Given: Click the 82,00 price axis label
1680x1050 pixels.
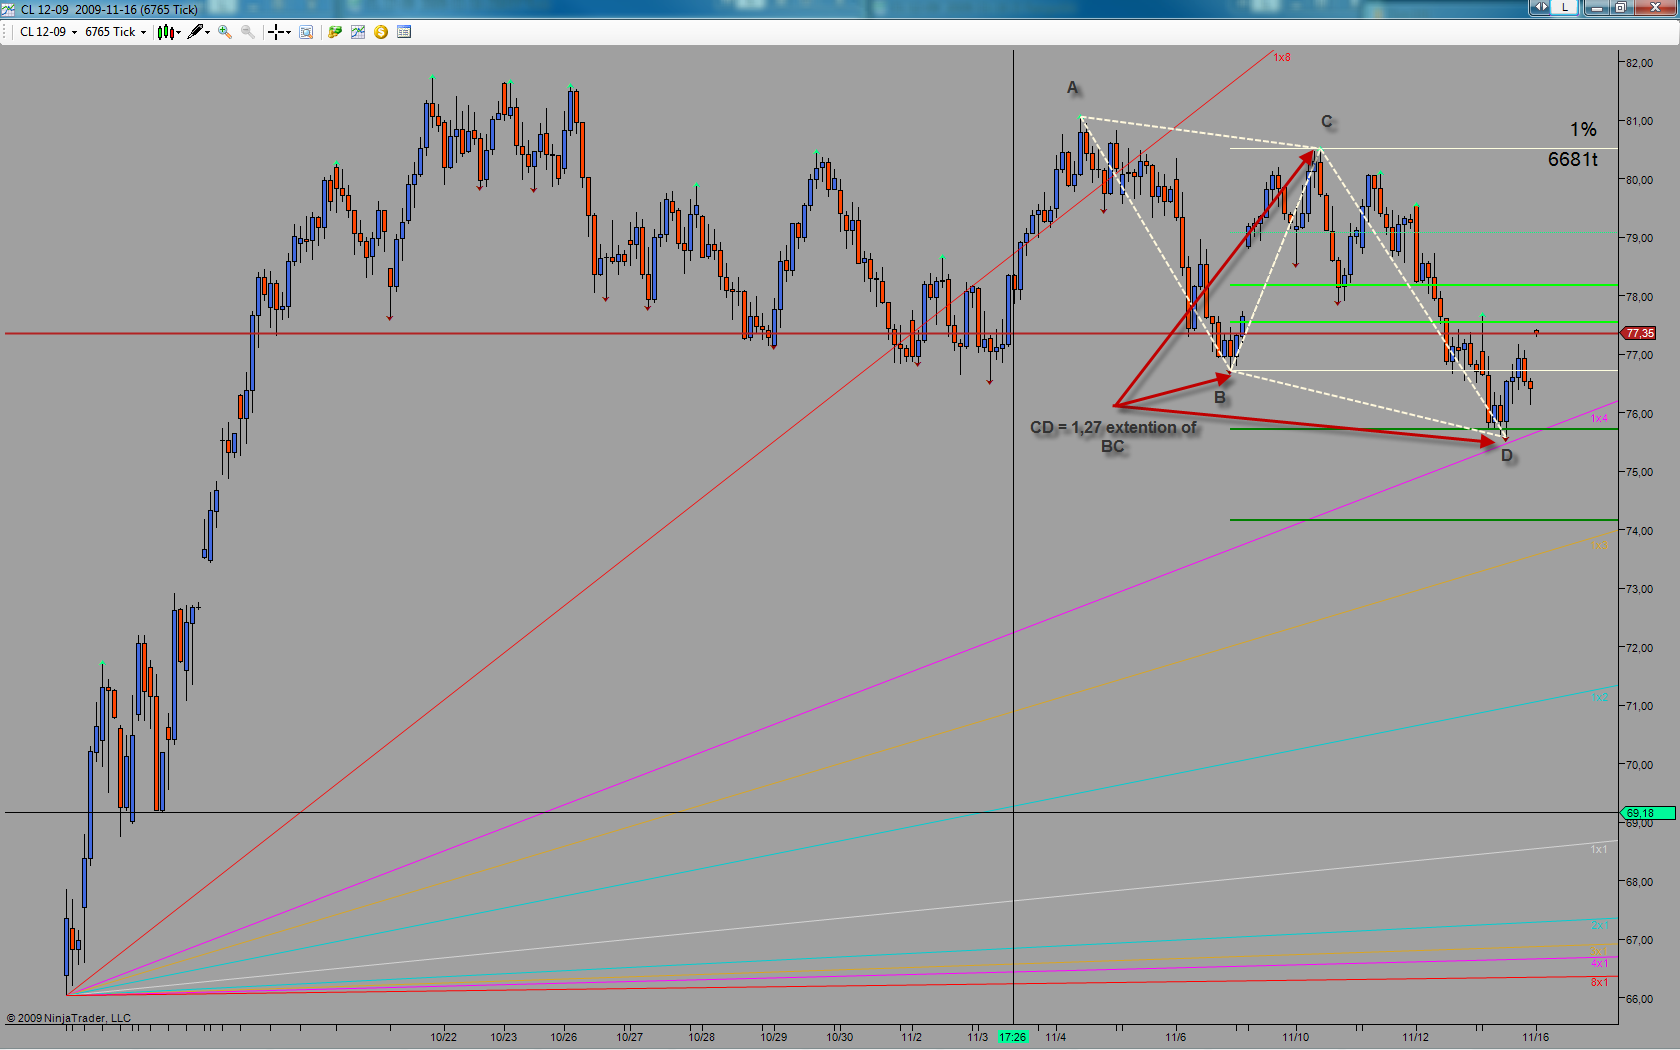Looking at the screenshot, I should [x=1639, y=63].
